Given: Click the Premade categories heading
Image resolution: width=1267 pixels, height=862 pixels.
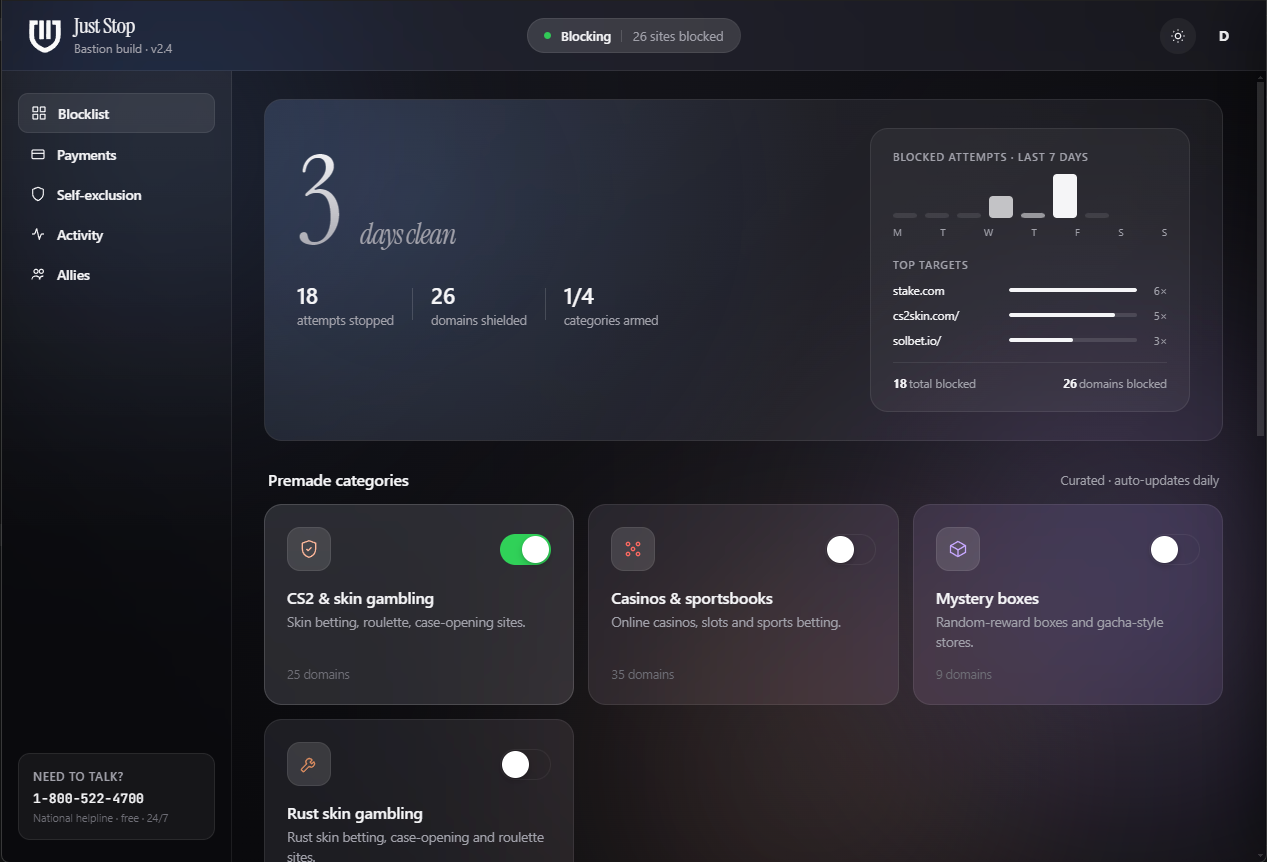Looking at the screenshot, I should point(338,480).
